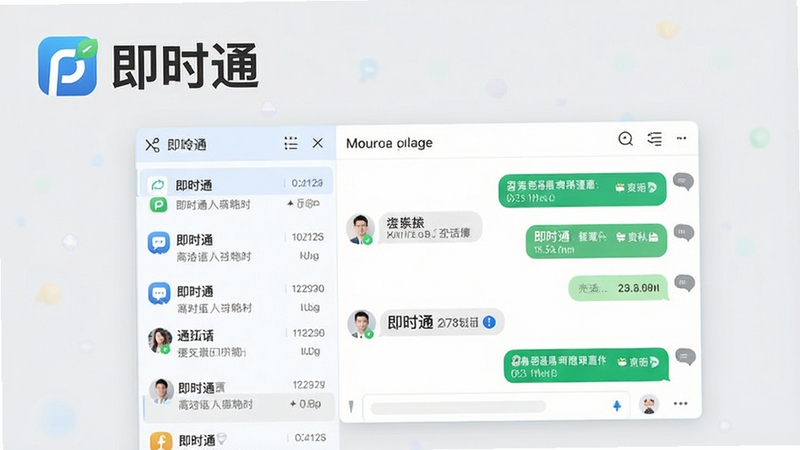Click the refresh icon on the first 即时通 row
800x450 pixels.
coord(158,185)
